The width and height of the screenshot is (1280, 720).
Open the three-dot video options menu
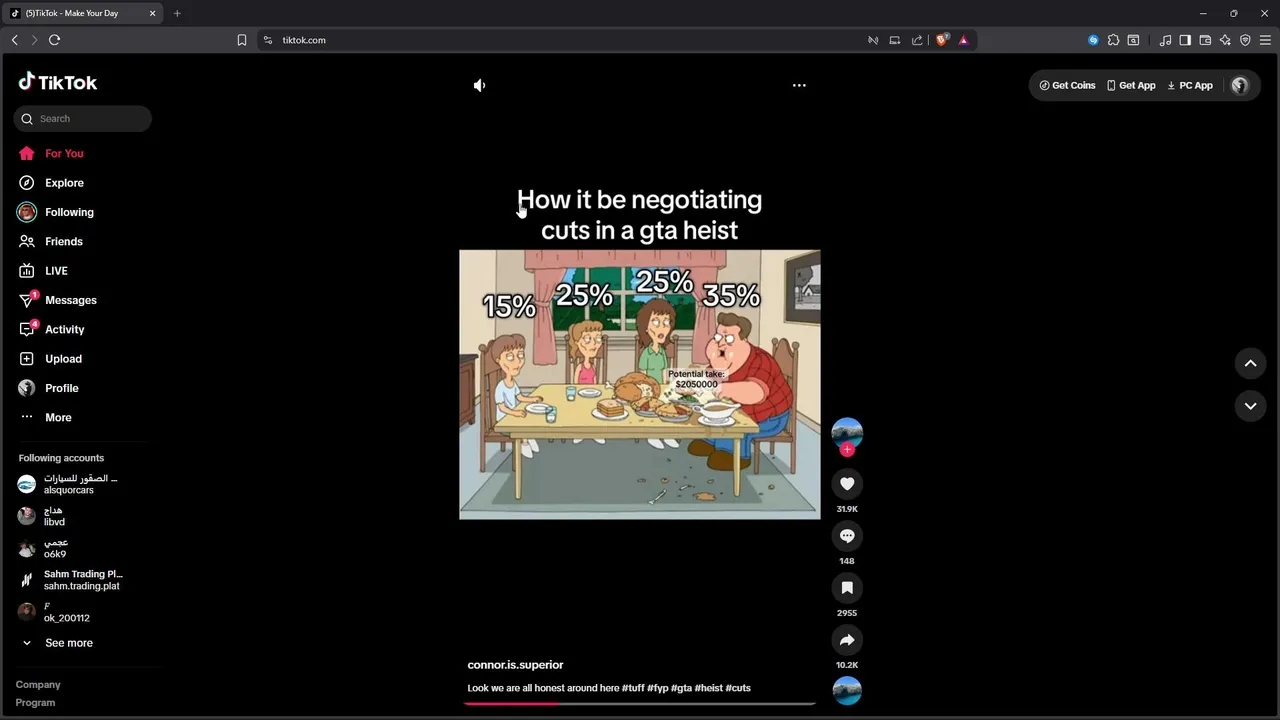(799, 86)
